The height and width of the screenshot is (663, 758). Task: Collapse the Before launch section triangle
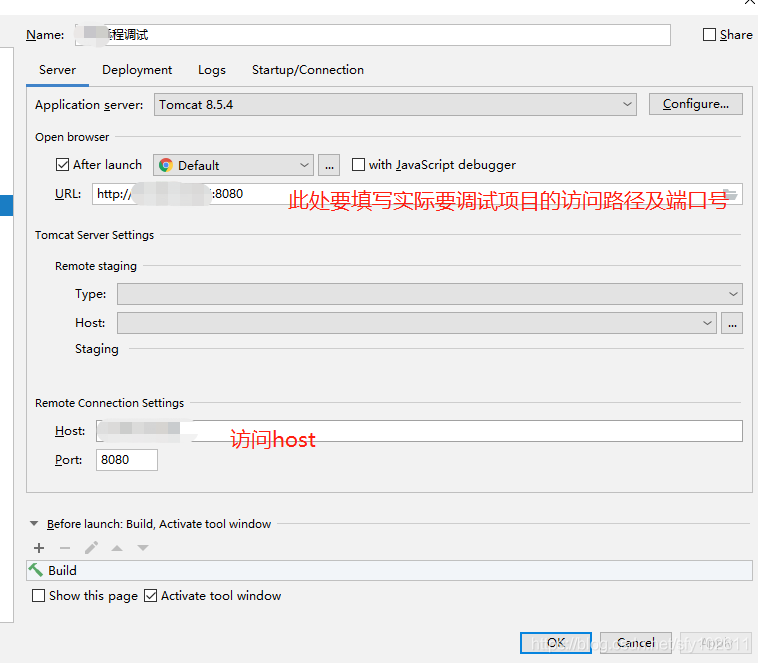pos(35,524)
